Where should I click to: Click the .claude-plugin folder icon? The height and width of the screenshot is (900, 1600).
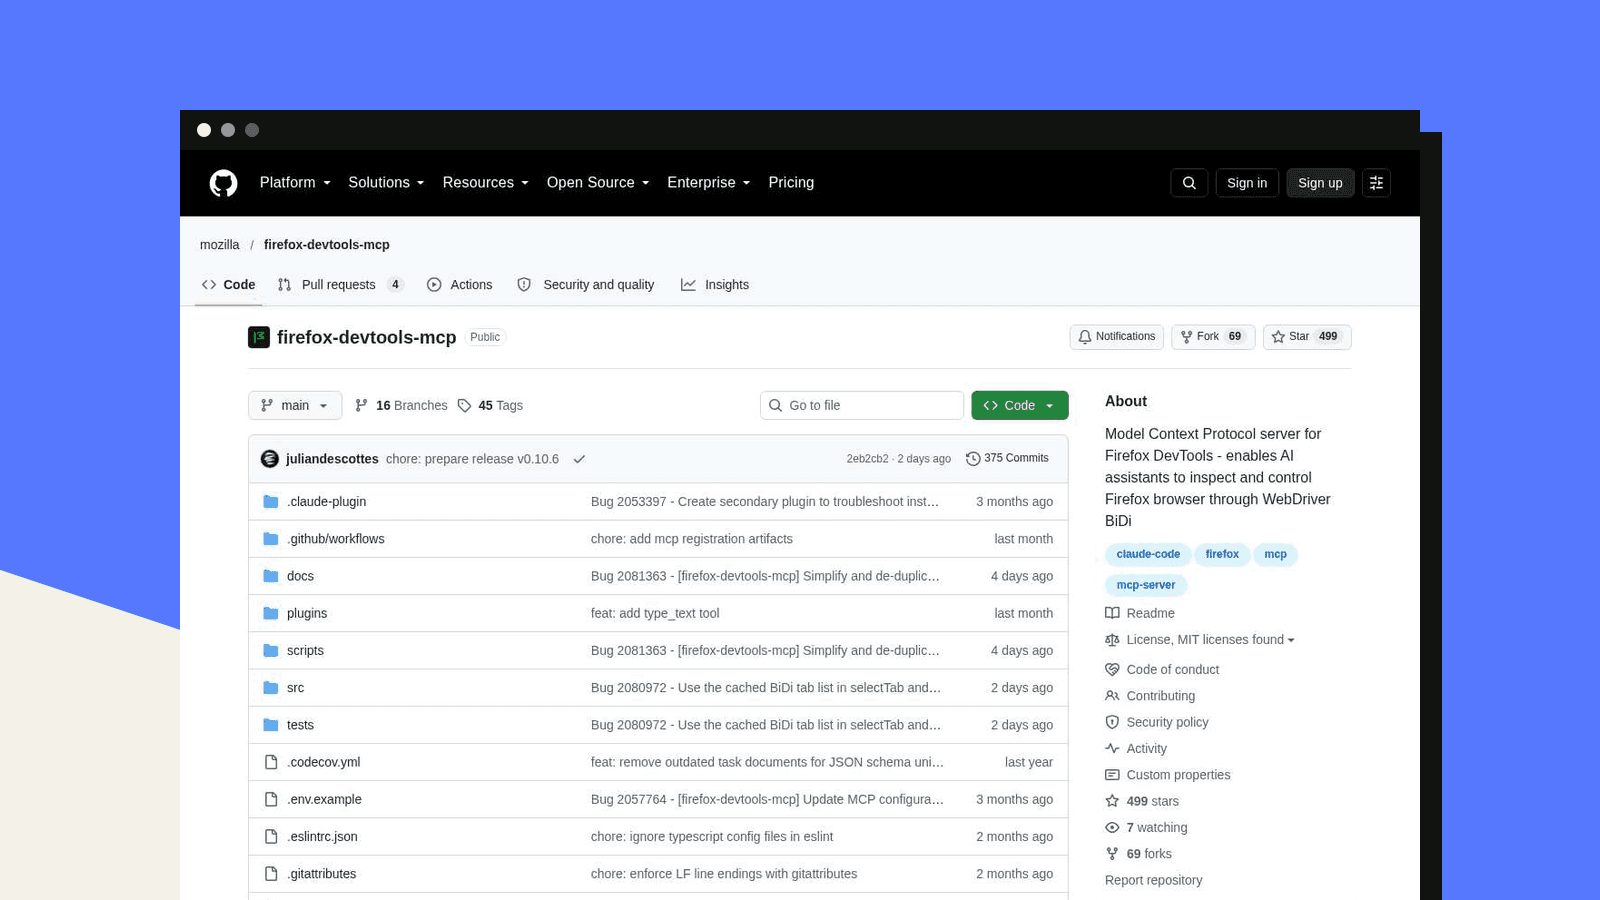coord(271,502)
